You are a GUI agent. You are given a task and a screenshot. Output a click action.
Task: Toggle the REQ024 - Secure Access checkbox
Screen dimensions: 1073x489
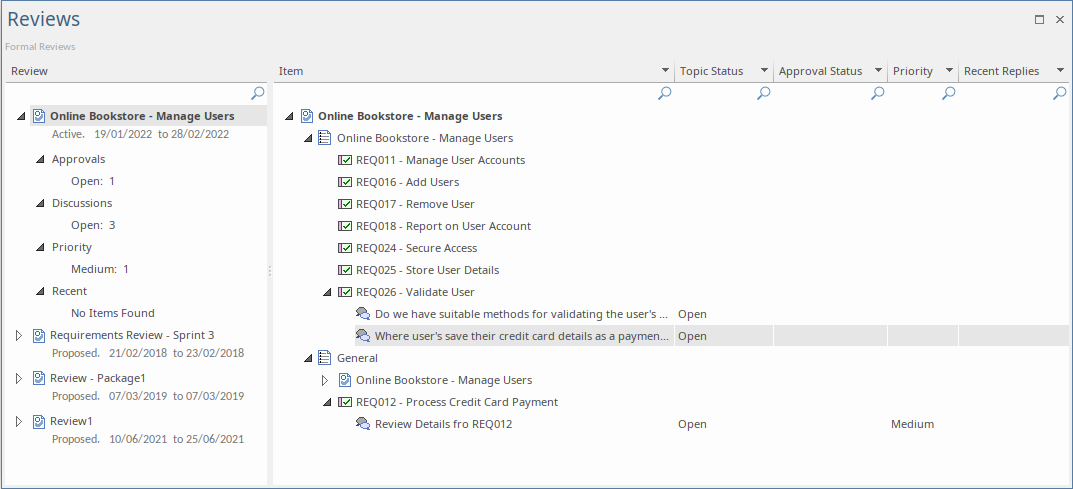pos(345,248)
